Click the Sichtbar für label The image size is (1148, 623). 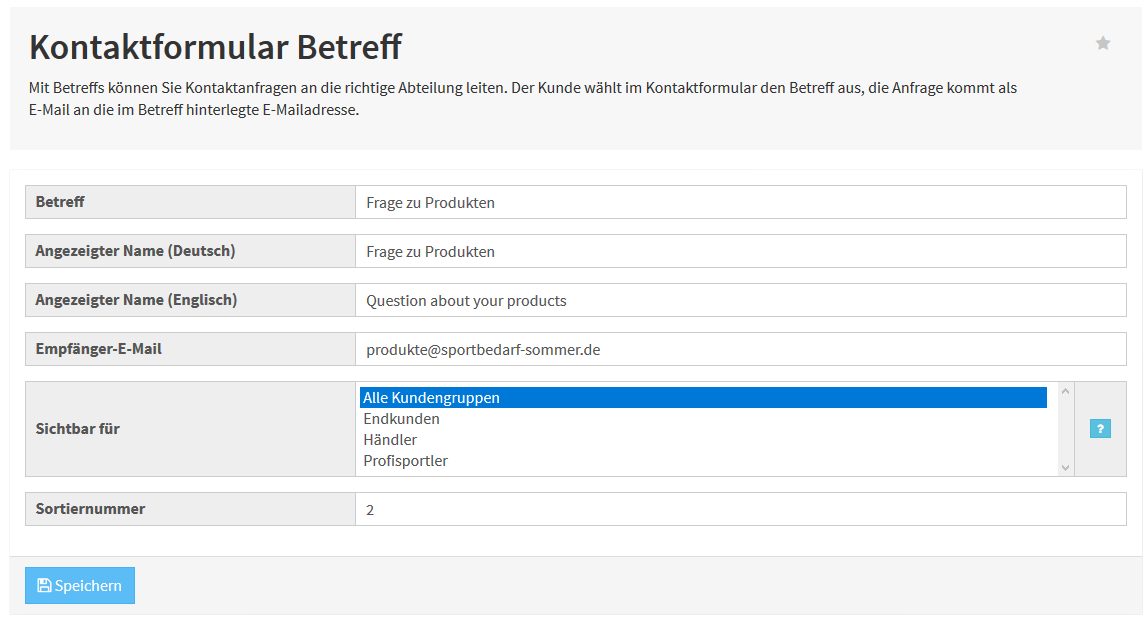tap(78, 429)
